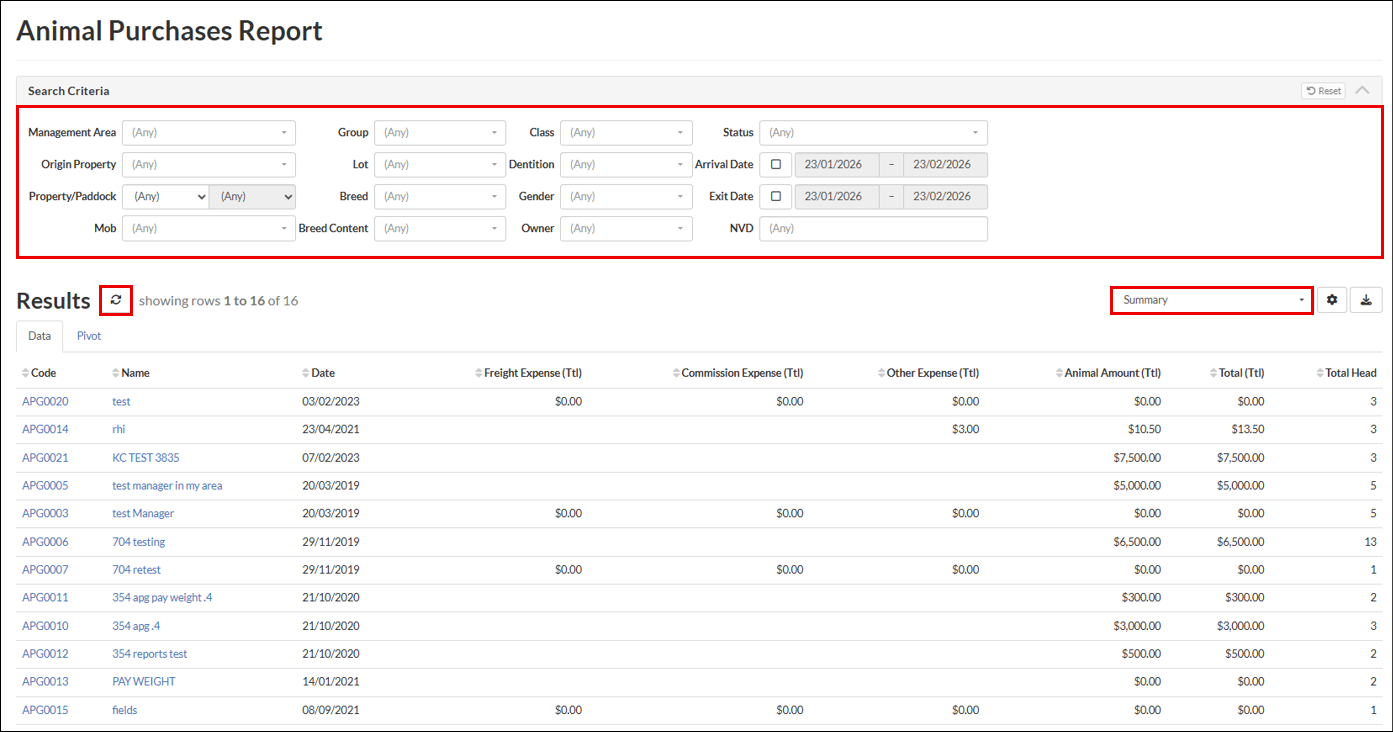1393x732 pixels.
Task: Refresh the results list
Action: point(116,300)
